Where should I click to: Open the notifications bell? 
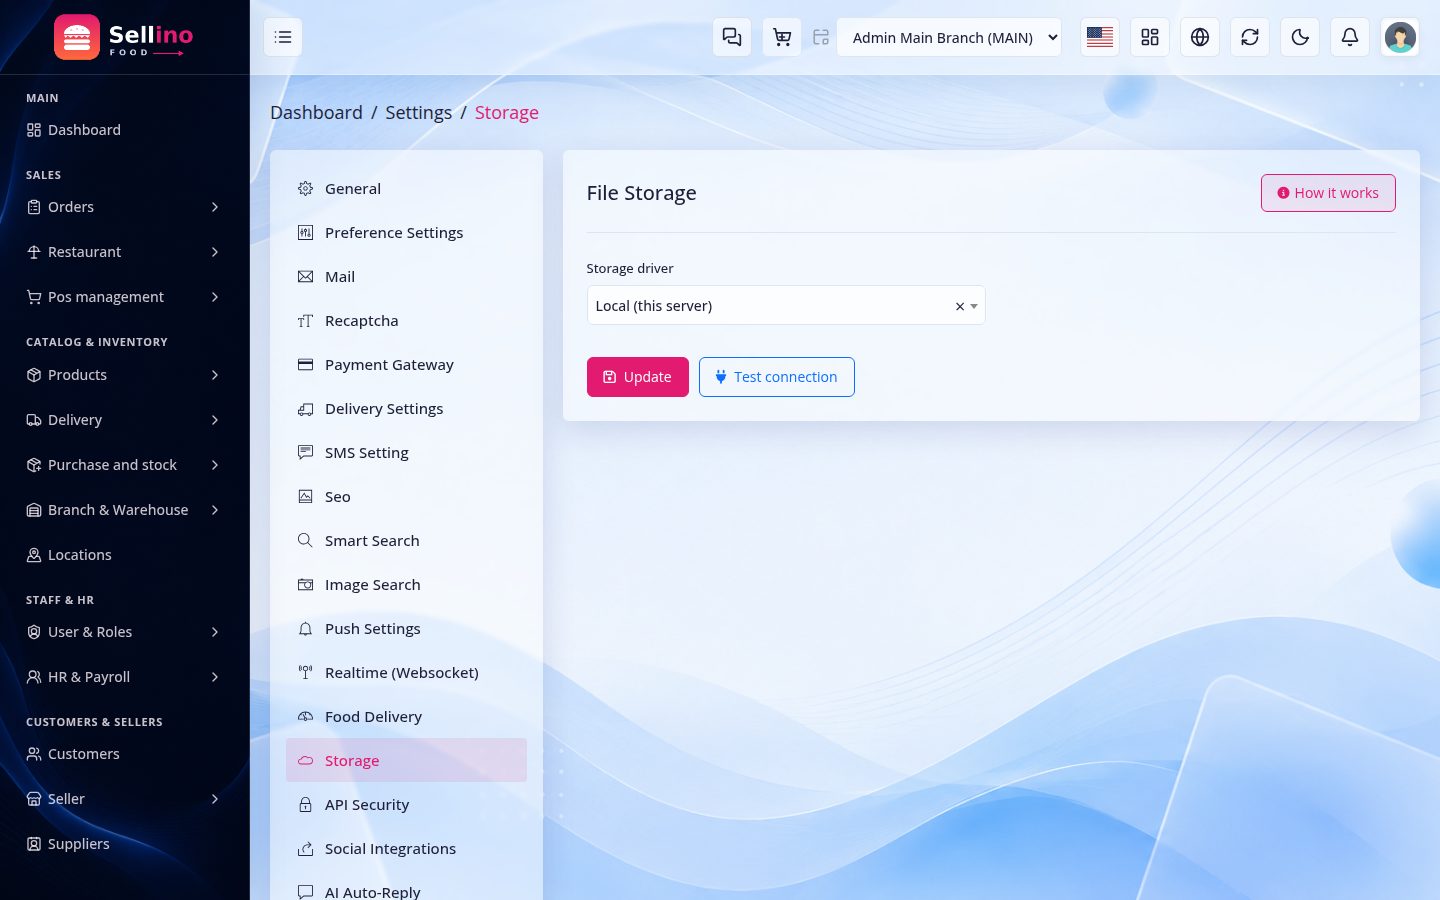click(x=1350, y=37)
